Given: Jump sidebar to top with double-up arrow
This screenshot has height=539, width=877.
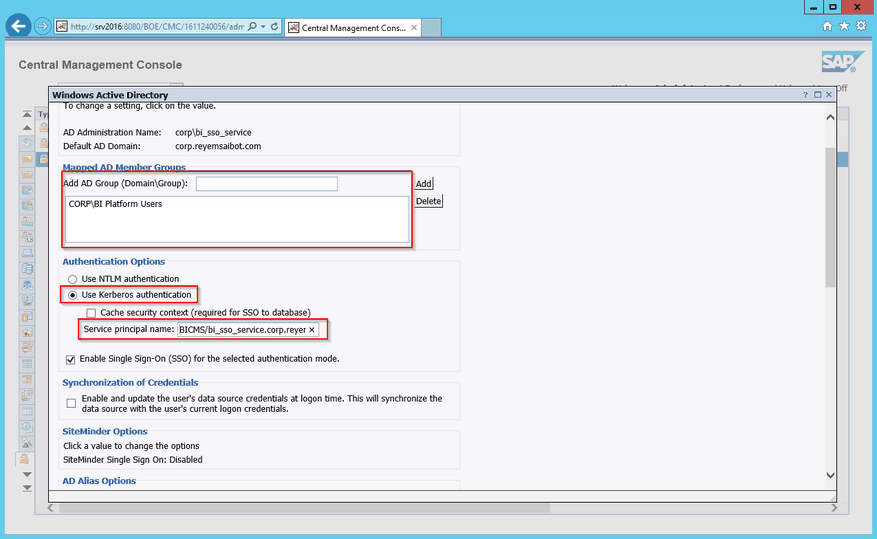Looking at the screenshot, I should (27, 114).
